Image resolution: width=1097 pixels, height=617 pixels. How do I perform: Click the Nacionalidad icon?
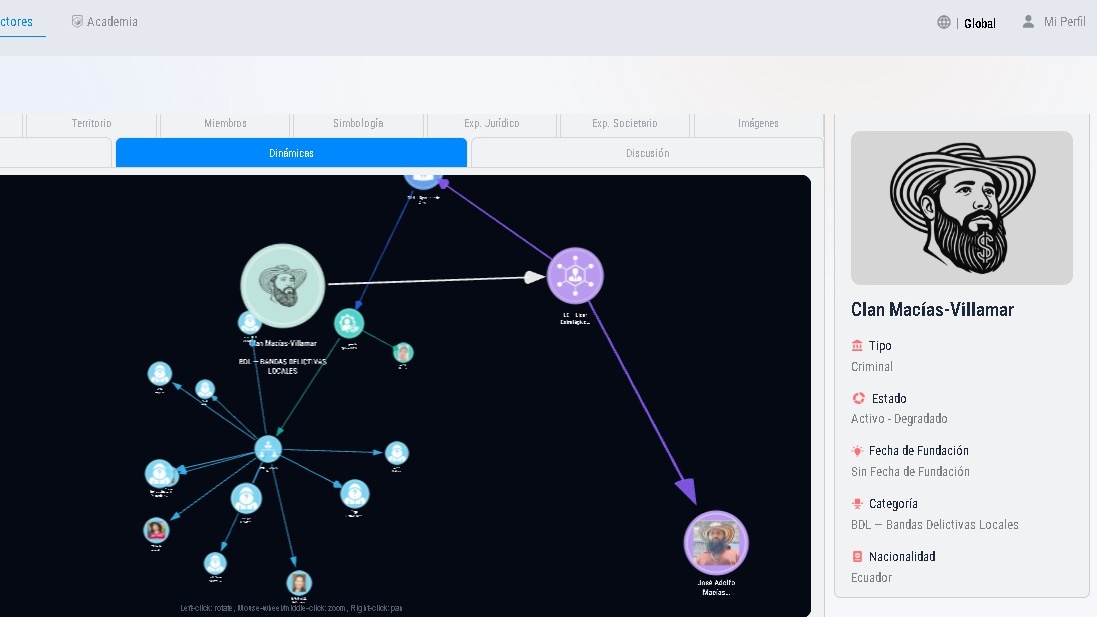pyautogui.click(x=857, y=556)
